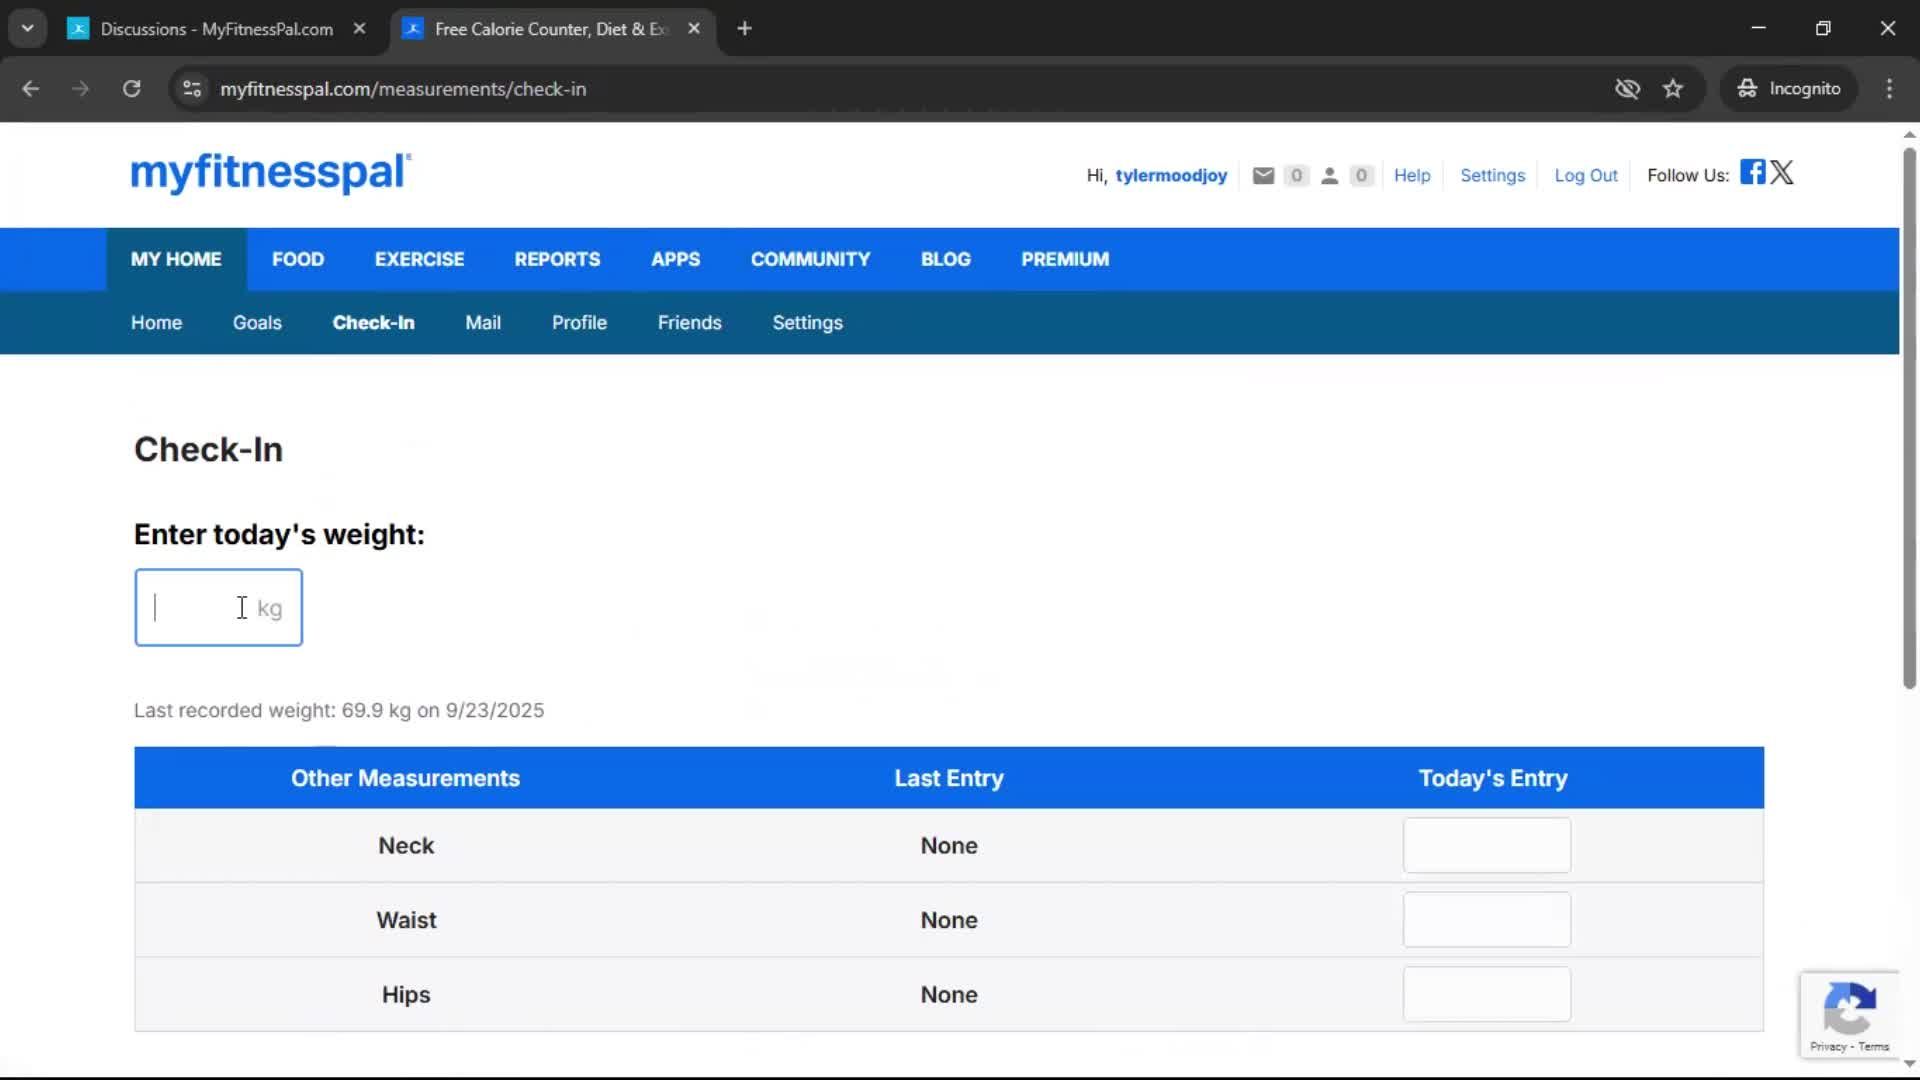
Task: Close the Free Calorie Counter tab
Action: click(x=694, y=28)
